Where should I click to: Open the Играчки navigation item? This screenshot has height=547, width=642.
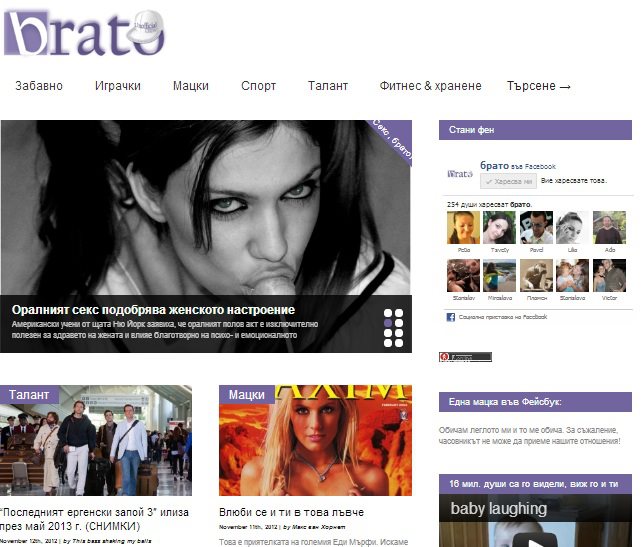click(118, 86)
